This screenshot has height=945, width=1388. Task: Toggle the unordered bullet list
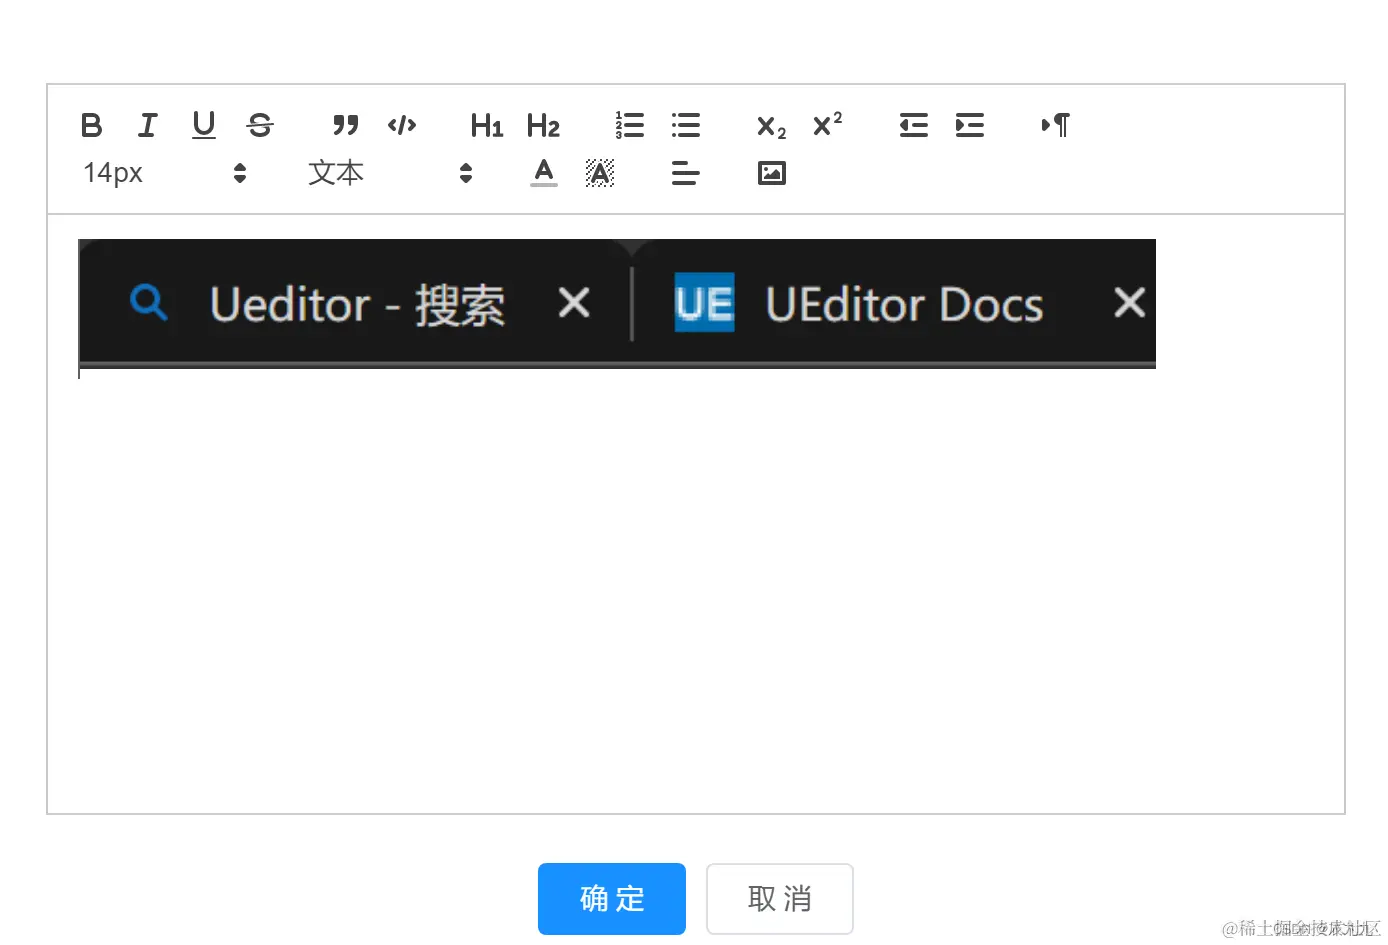pyautogui.click(x=685, y=125)
